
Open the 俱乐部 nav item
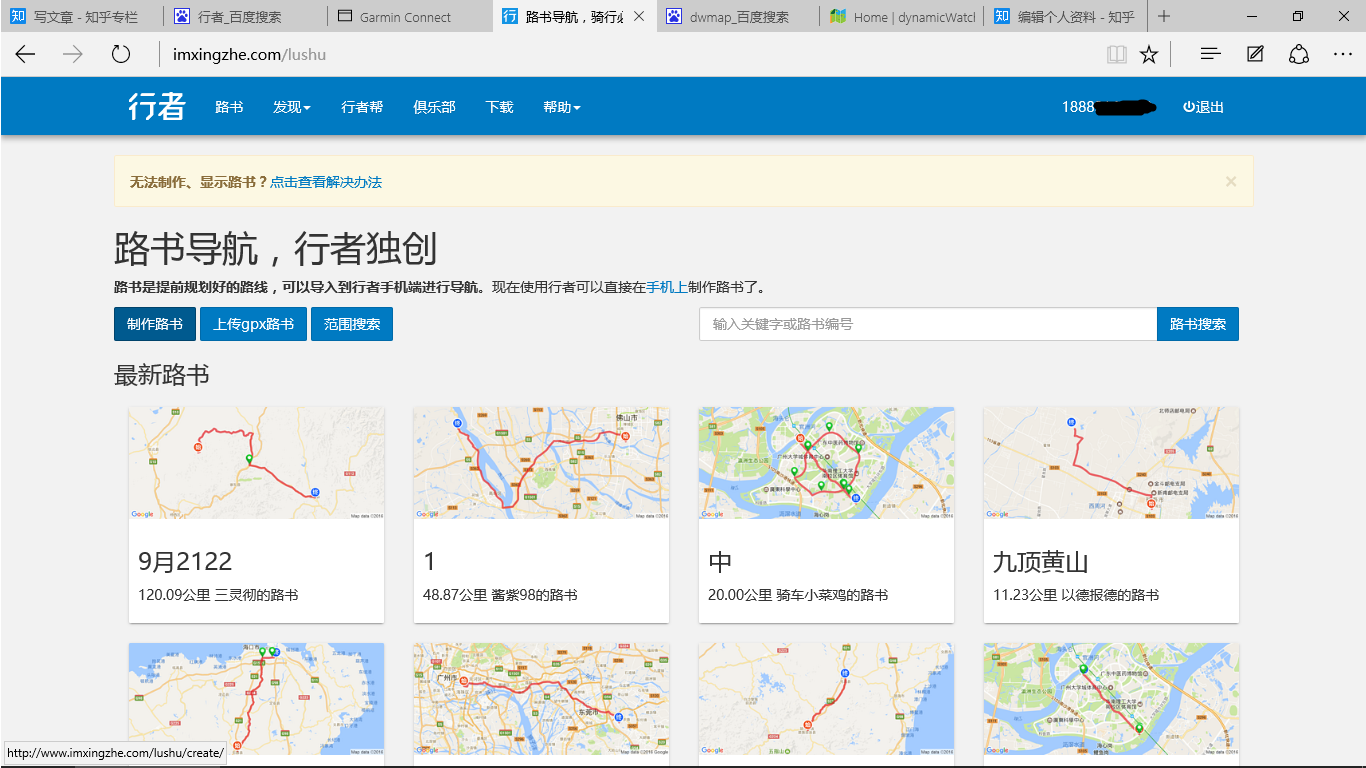pyautogui.click(x=434, y=107)
